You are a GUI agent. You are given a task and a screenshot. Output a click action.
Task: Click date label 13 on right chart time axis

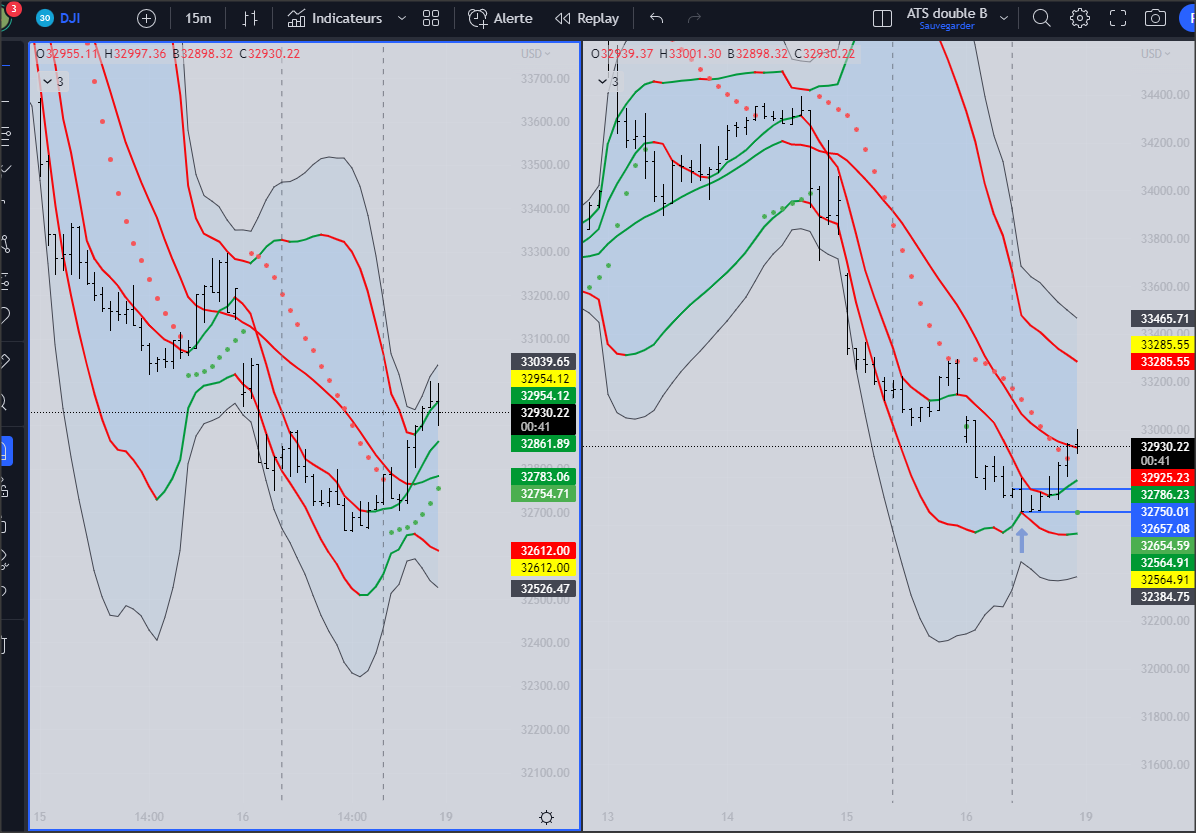coord(607,817)
